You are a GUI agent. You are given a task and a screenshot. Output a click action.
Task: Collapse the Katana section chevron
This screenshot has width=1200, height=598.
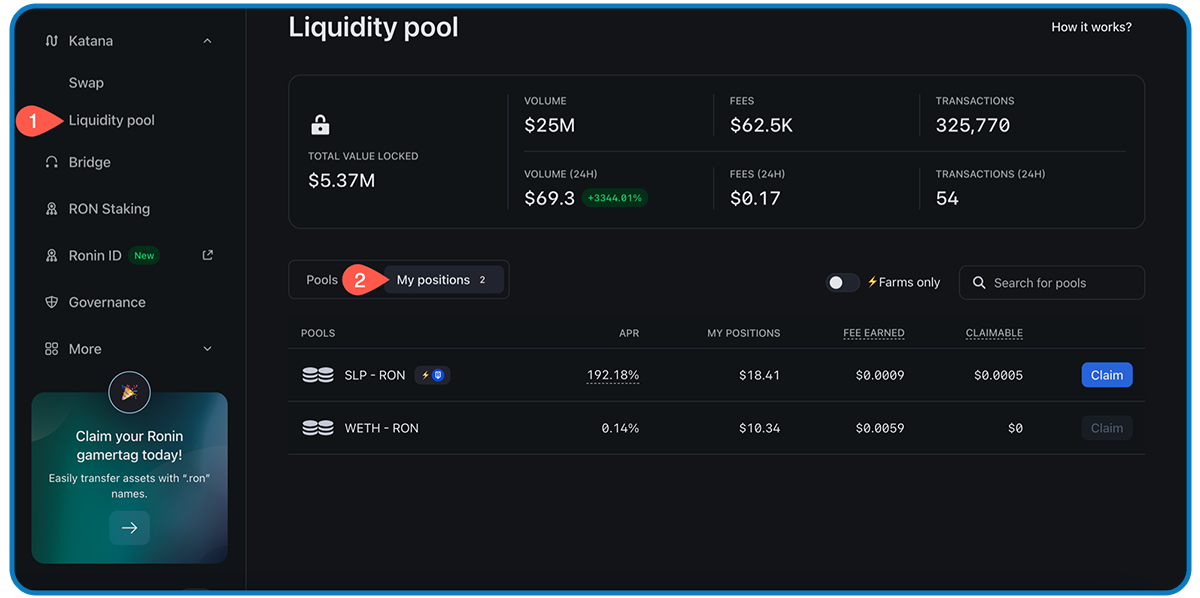pos(207,40)
